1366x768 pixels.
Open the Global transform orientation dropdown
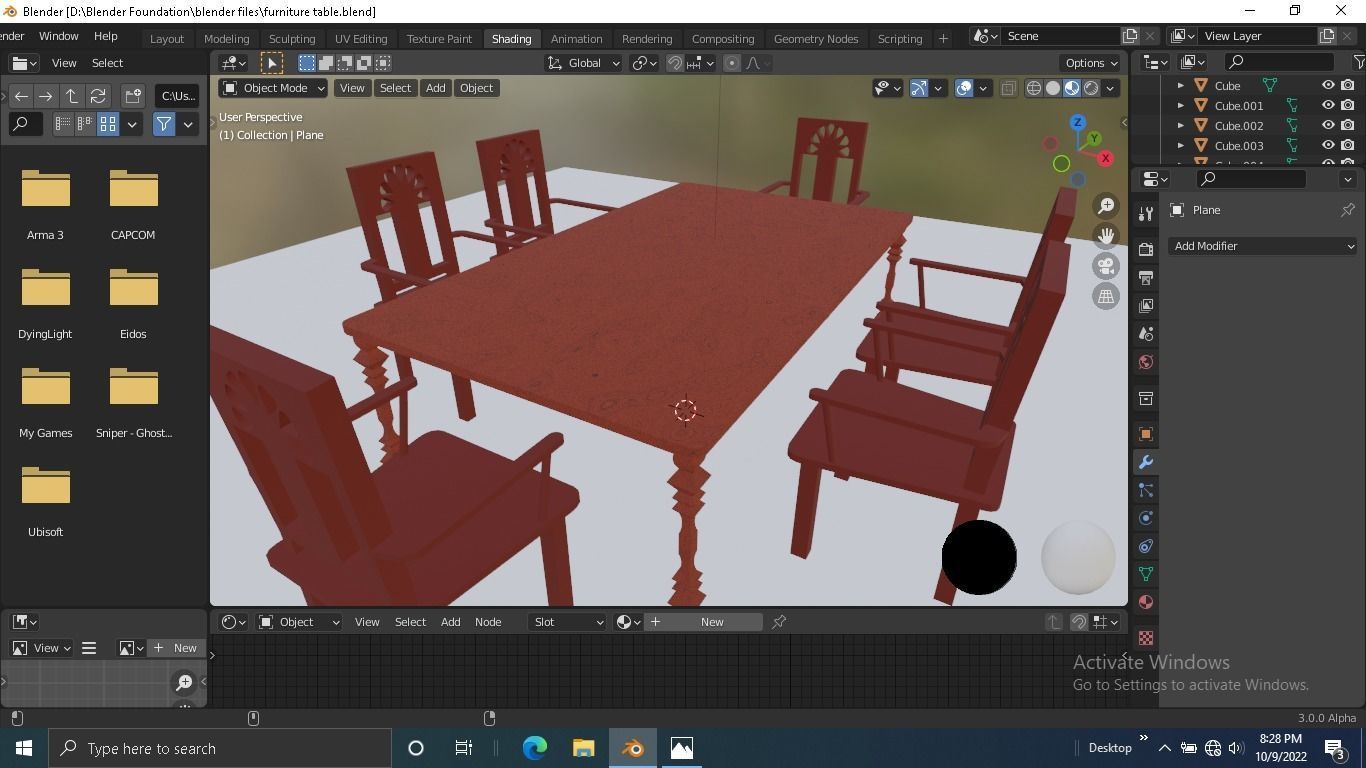click(x=583, y=63)
